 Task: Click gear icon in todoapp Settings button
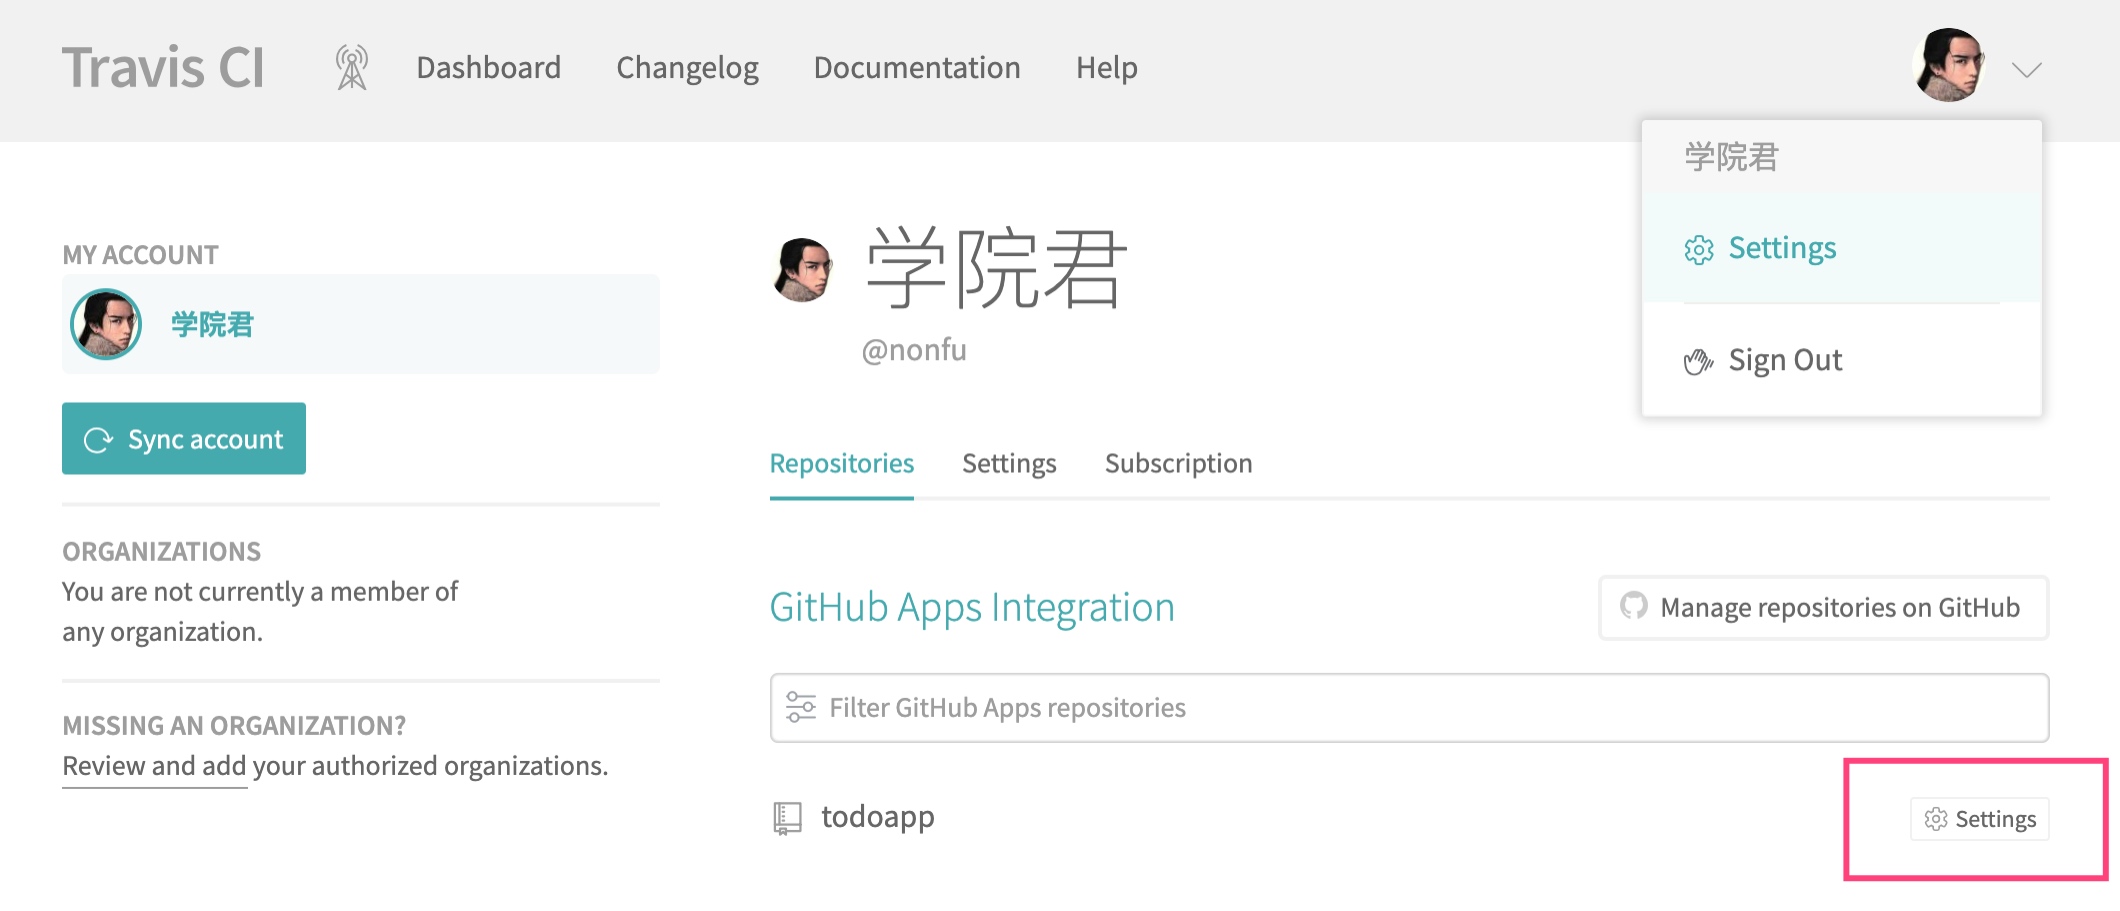(x=1936, y=819)
